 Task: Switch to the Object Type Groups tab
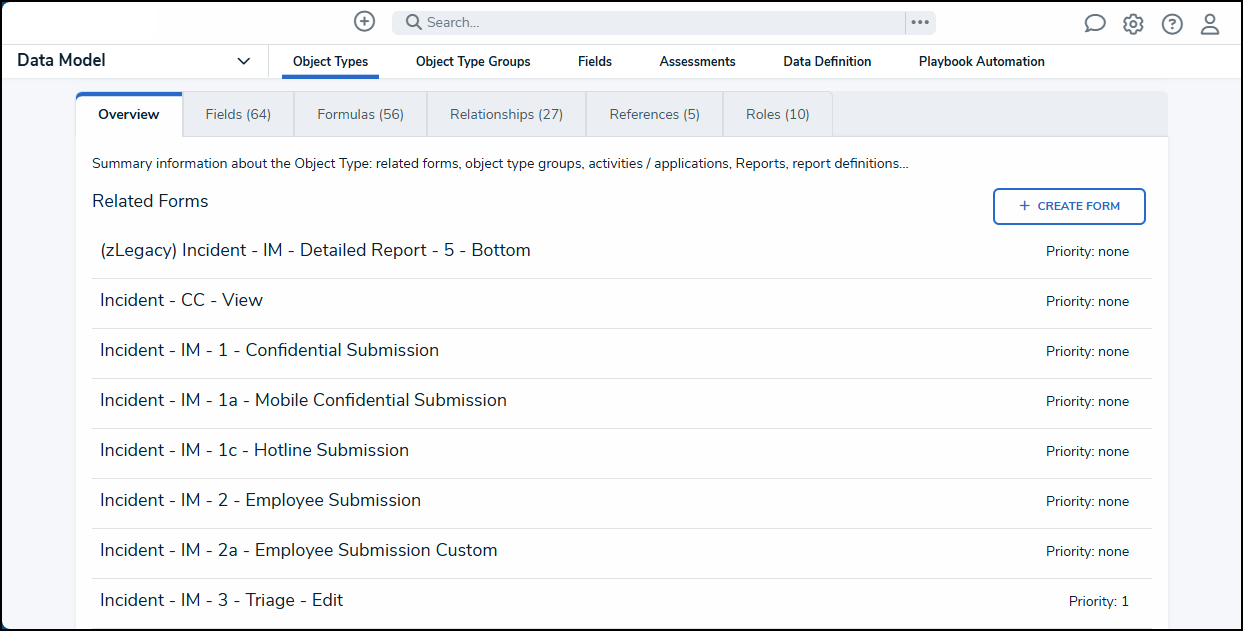coord(473,61)
